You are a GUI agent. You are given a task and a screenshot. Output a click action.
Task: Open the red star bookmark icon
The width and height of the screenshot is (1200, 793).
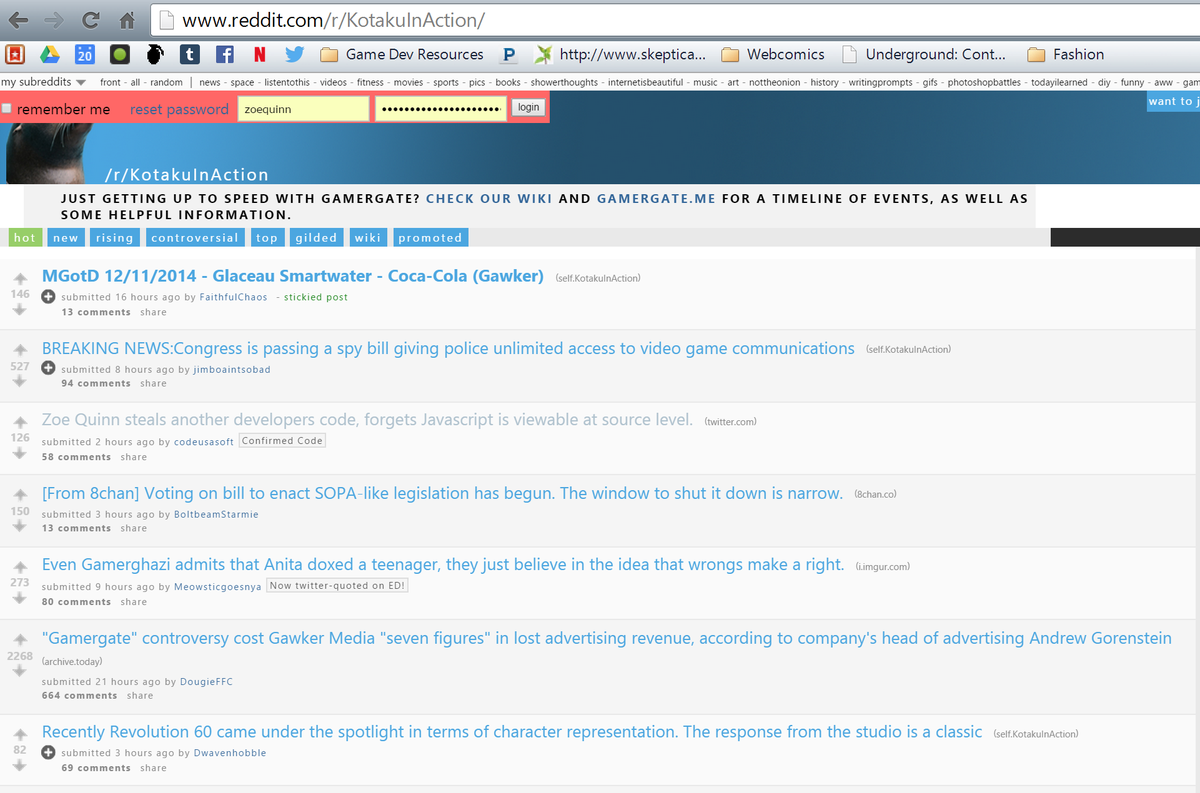(14, 54)
